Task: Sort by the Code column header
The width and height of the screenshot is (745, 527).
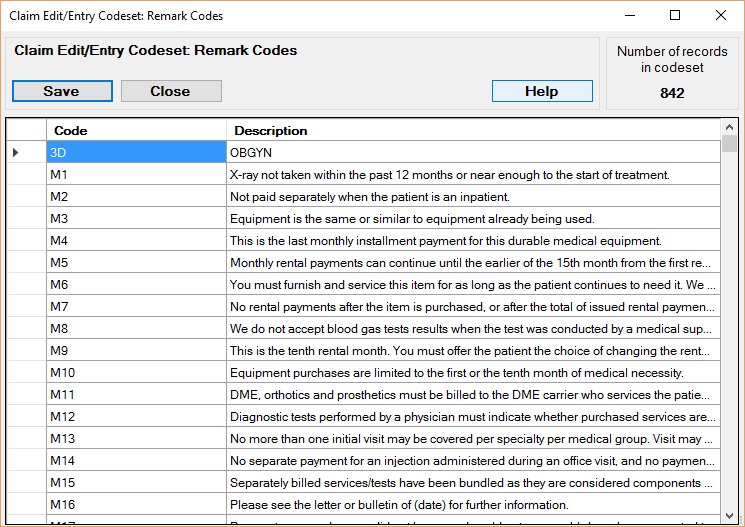Action: tap(136, 131)
